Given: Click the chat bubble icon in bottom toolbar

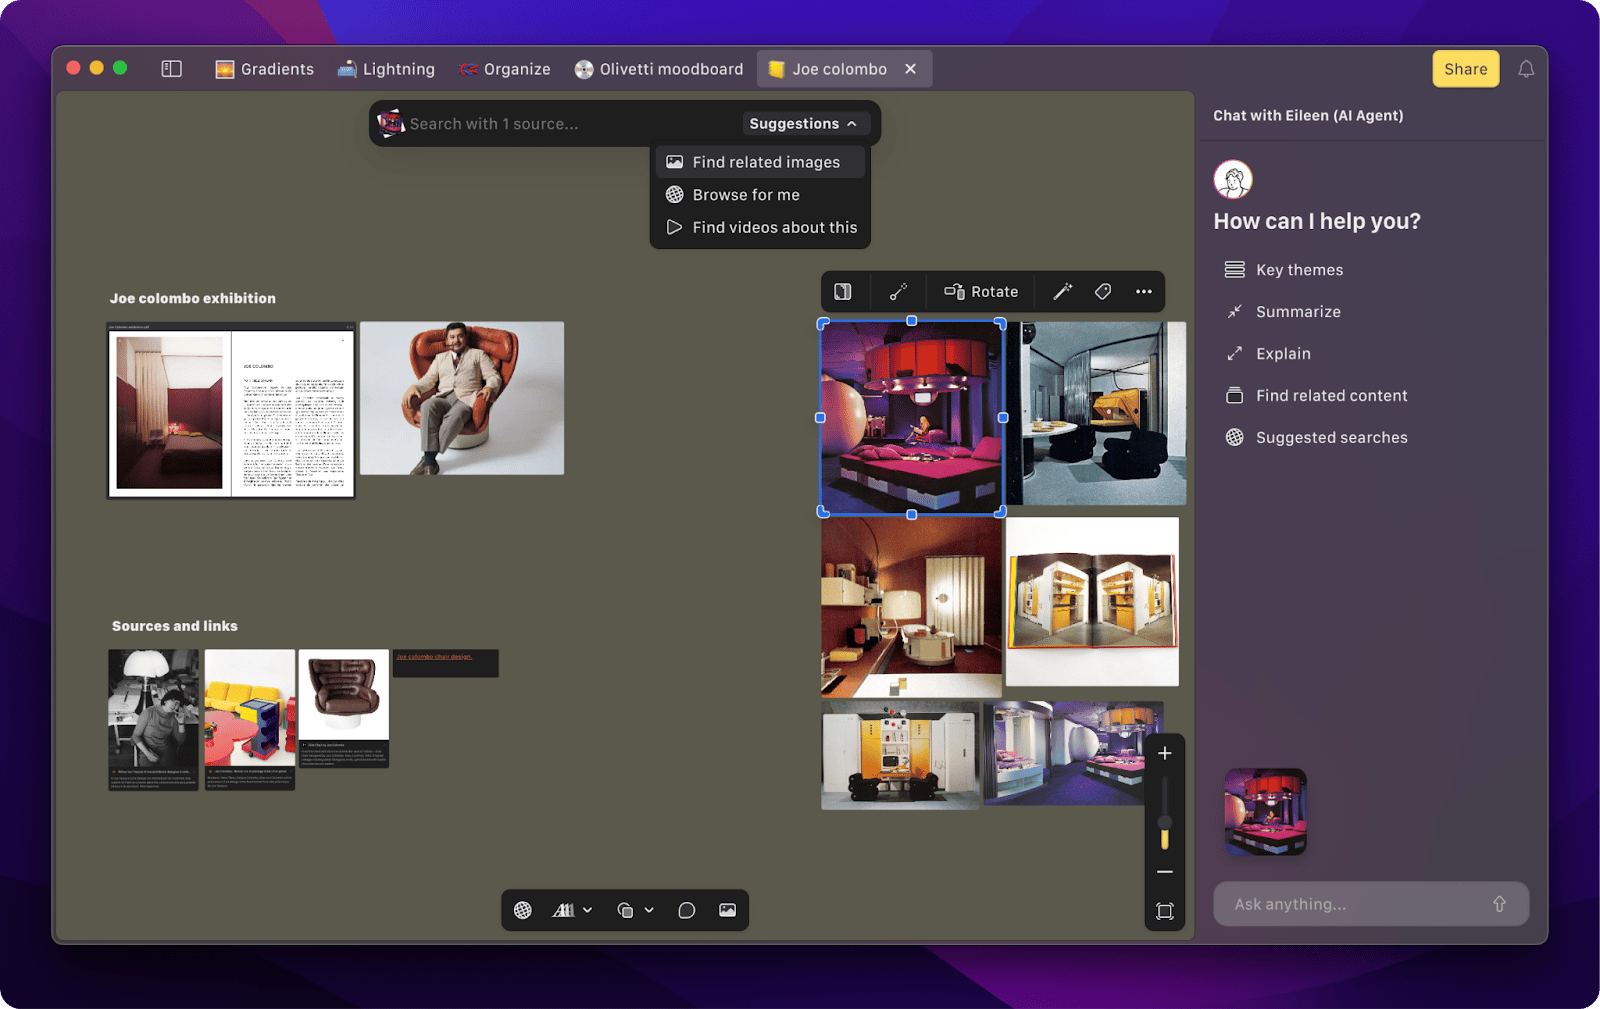Looking at the screenshot, I should (x=686, y=910).
